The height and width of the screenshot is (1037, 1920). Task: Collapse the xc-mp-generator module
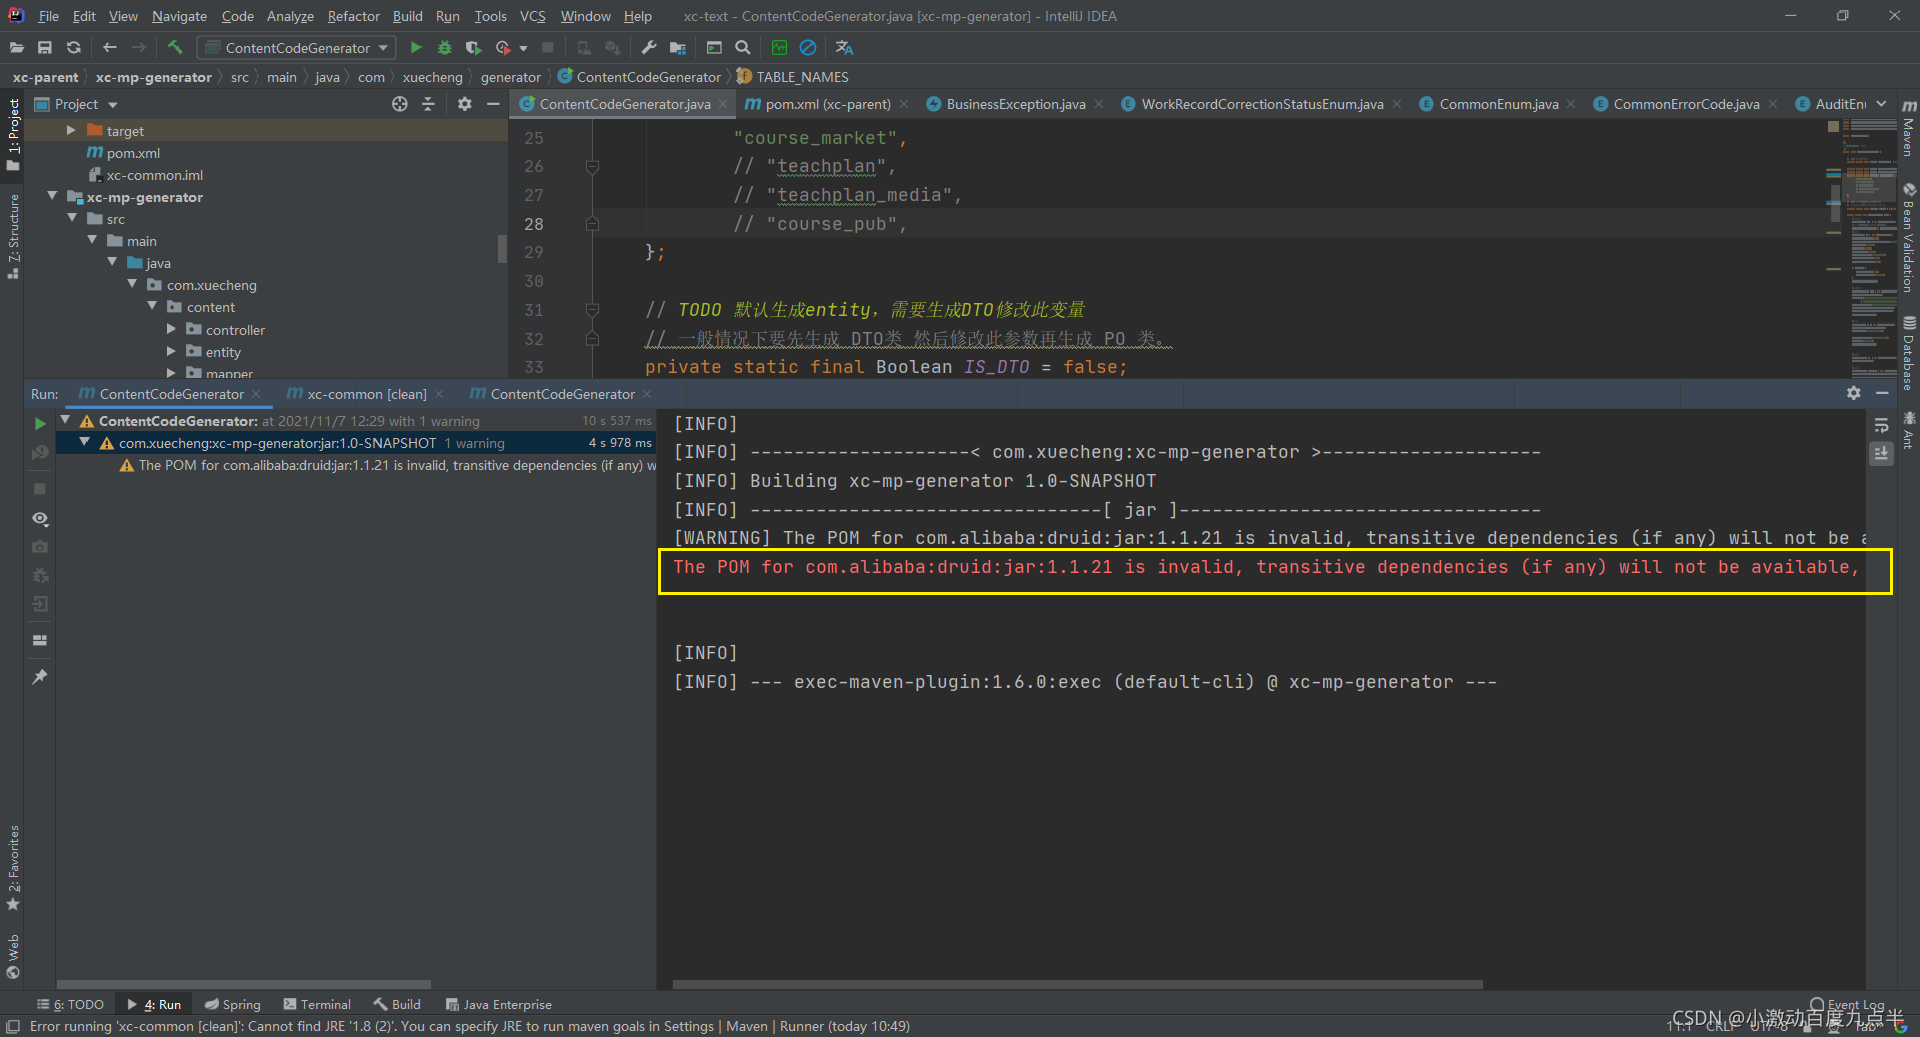[52, 196]
